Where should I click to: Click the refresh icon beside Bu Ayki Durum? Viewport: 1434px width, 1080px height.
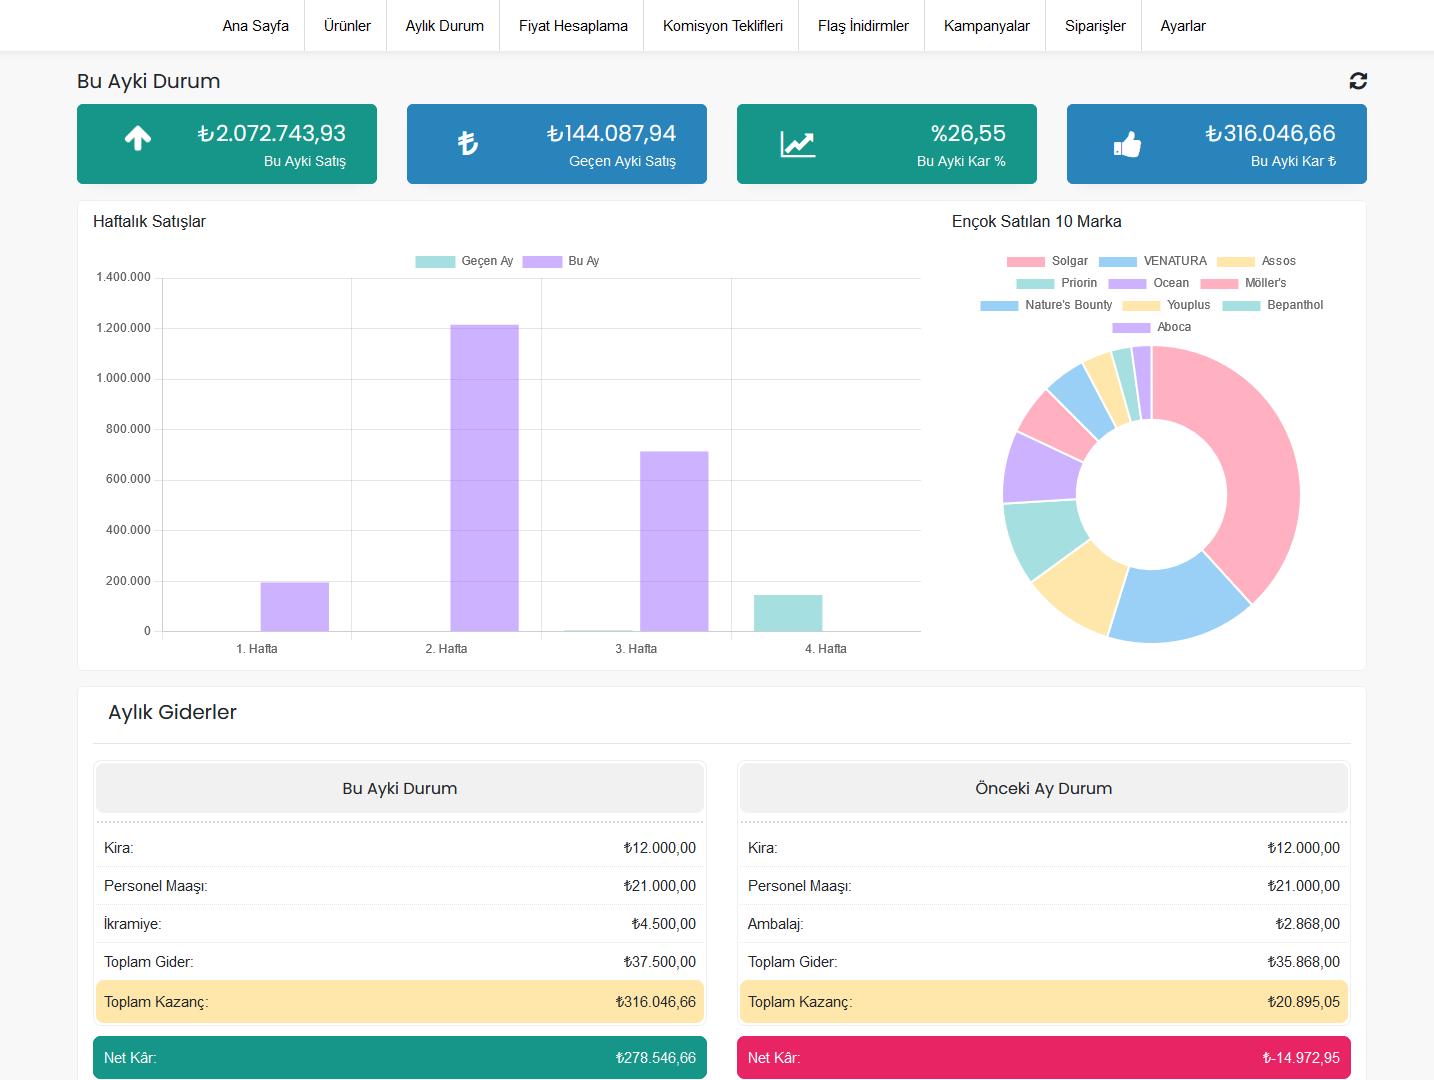[x=1357, y=81]
